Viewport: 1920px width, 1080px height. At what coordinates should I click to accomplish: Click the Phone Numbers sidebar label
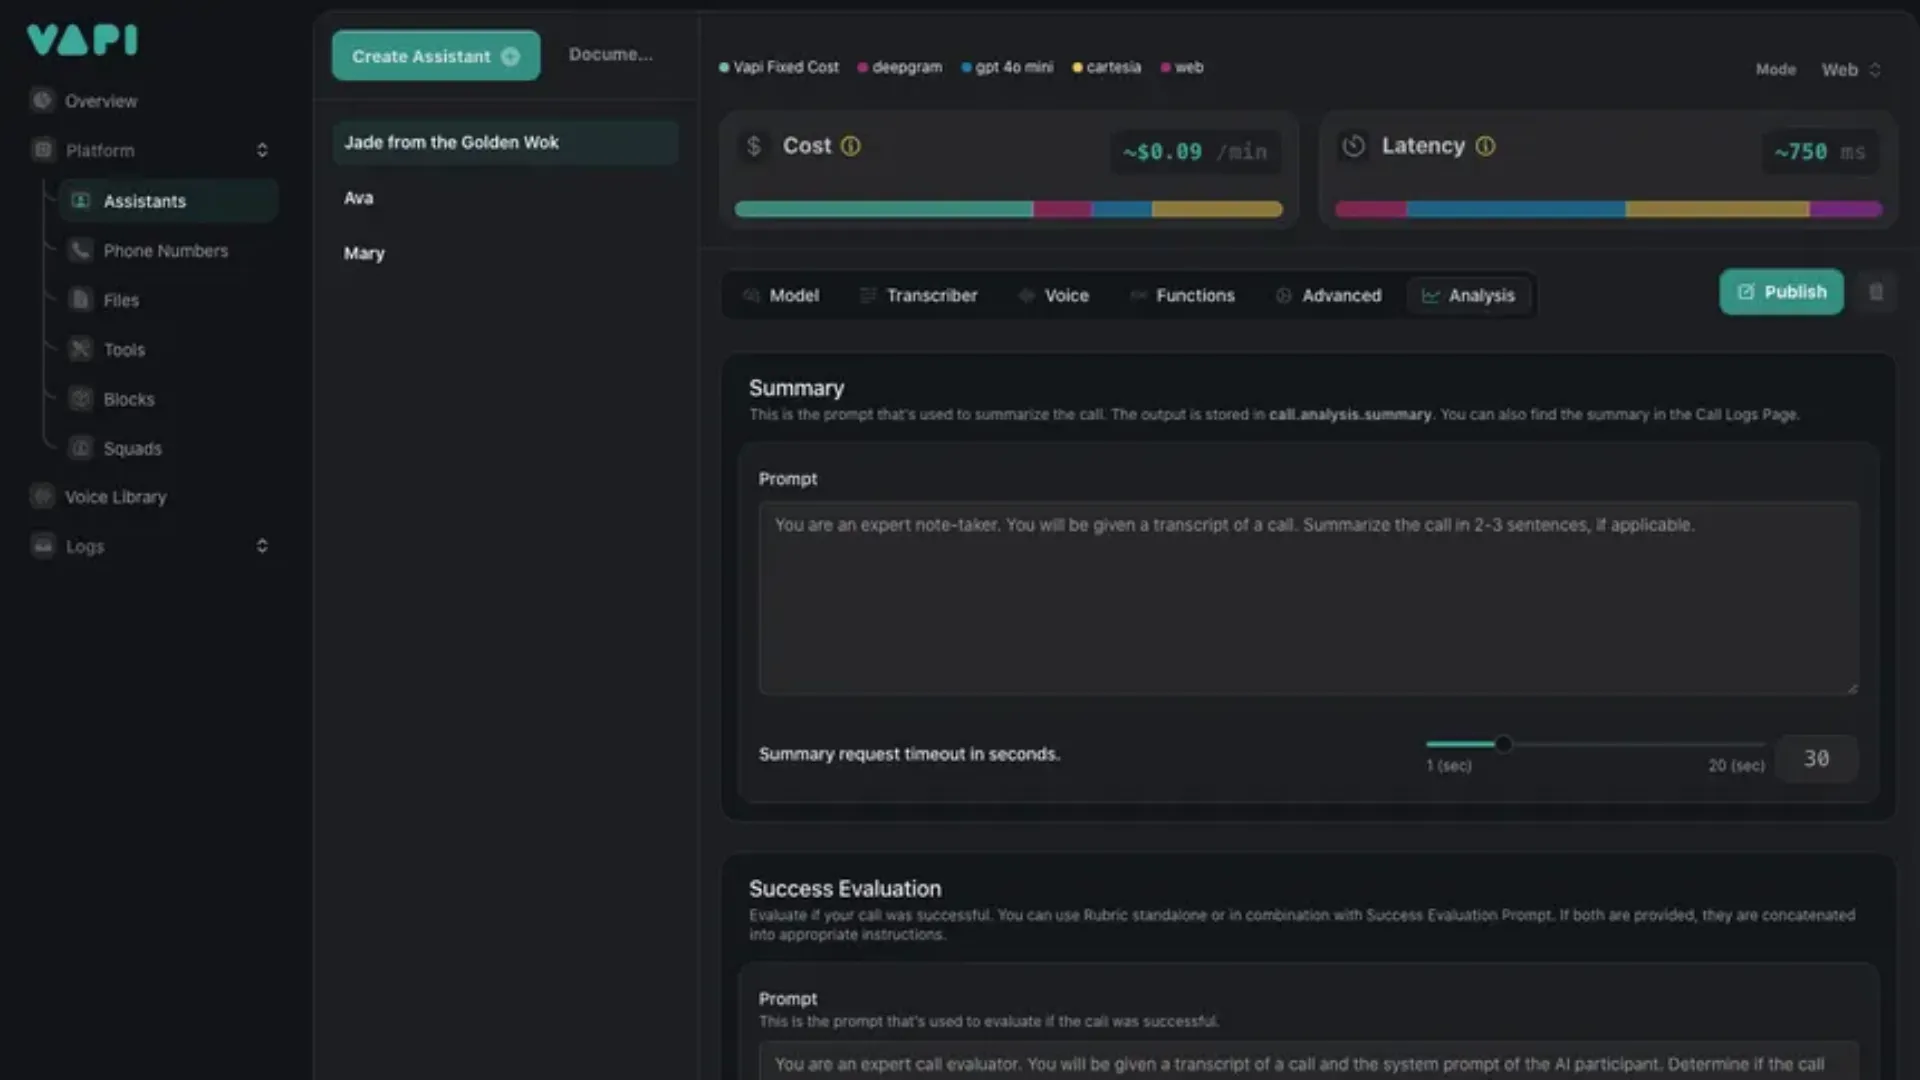coord(166,251)
